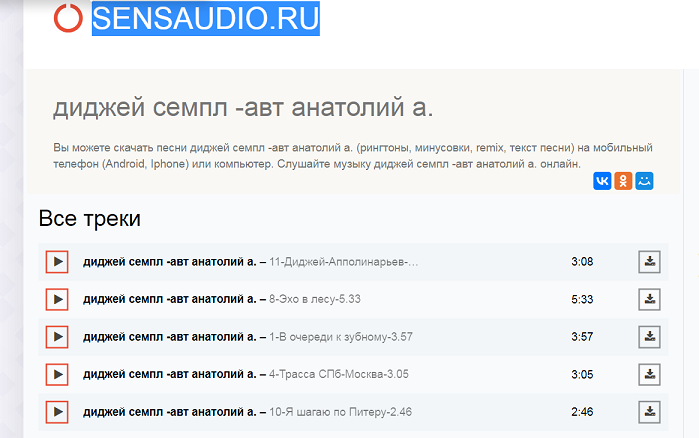The image size is (699, 438).
Task: Click the 3:57 track duration
Action: 582,336
